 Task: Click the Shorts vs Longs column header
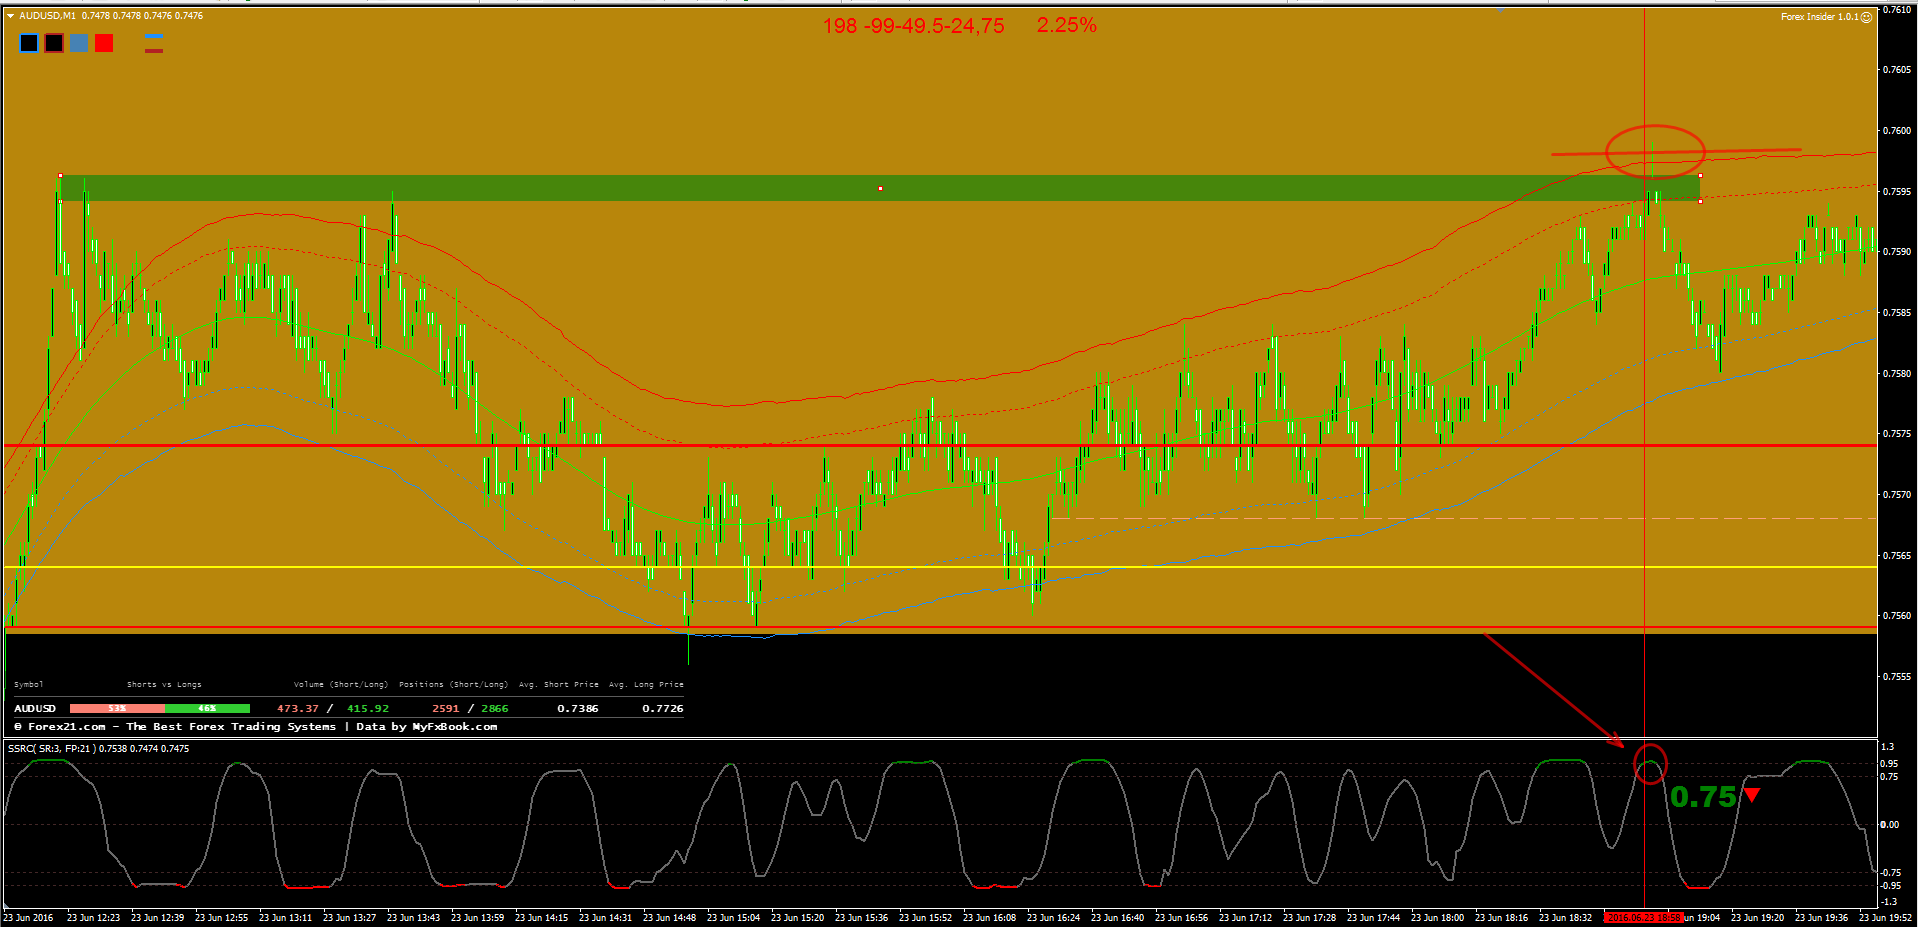[x=164, y=685]
